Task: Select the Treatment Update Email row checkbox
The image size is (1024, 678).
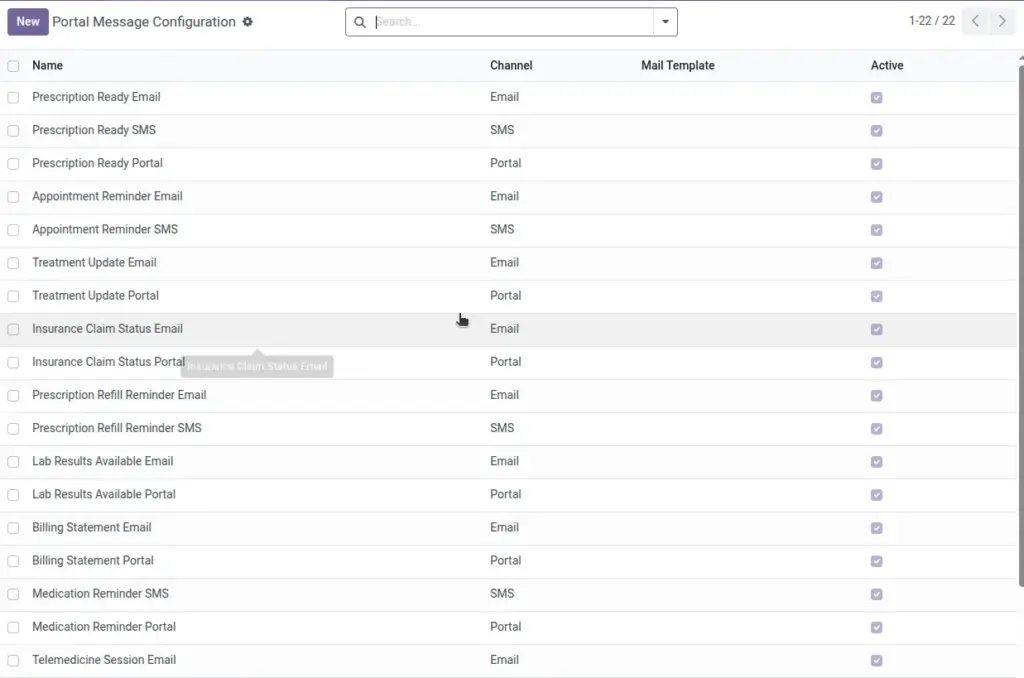Action: coord(13,263)
